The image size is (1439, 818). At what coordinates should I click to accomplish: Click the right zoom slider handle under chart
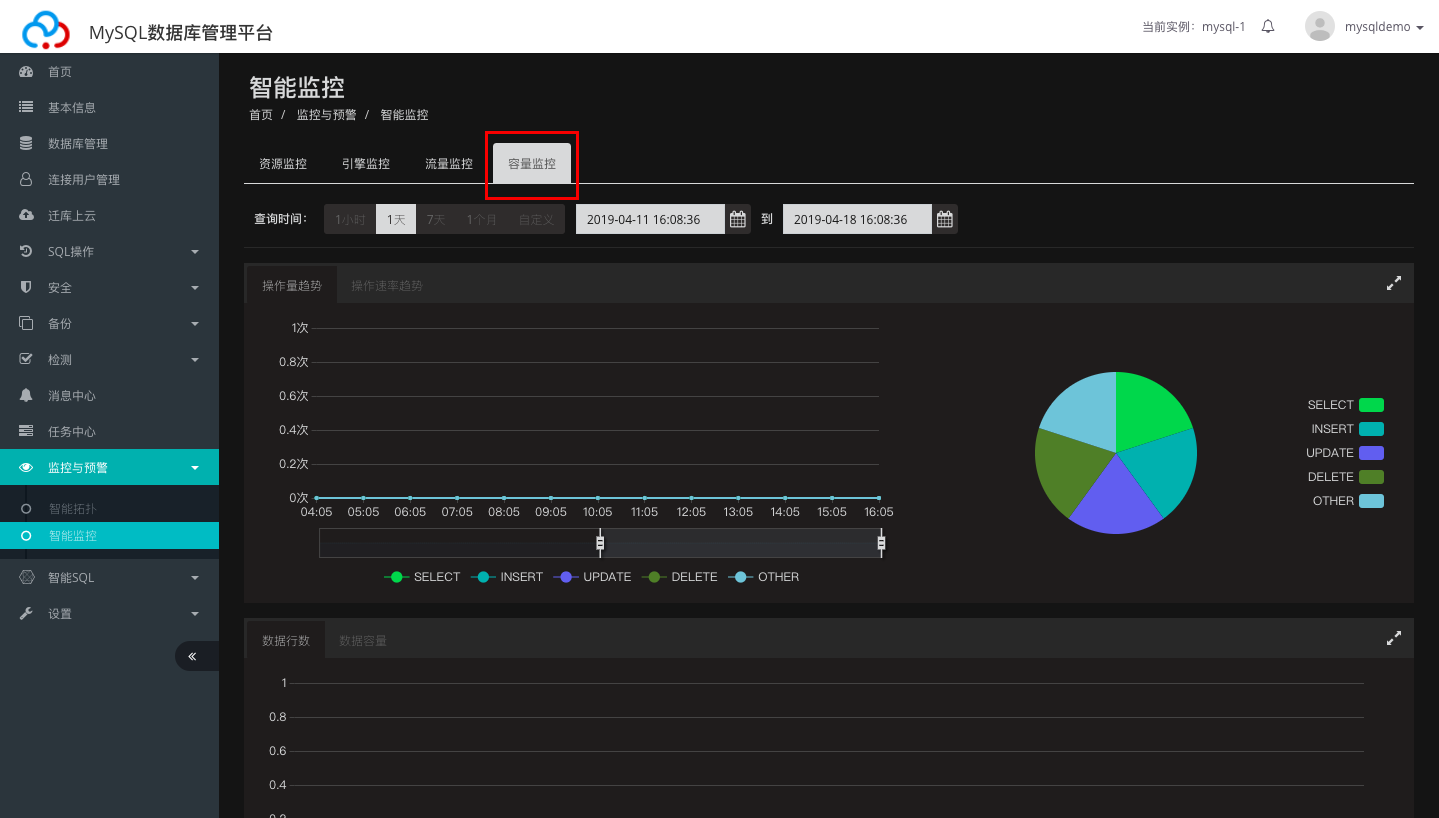(881, 543)
